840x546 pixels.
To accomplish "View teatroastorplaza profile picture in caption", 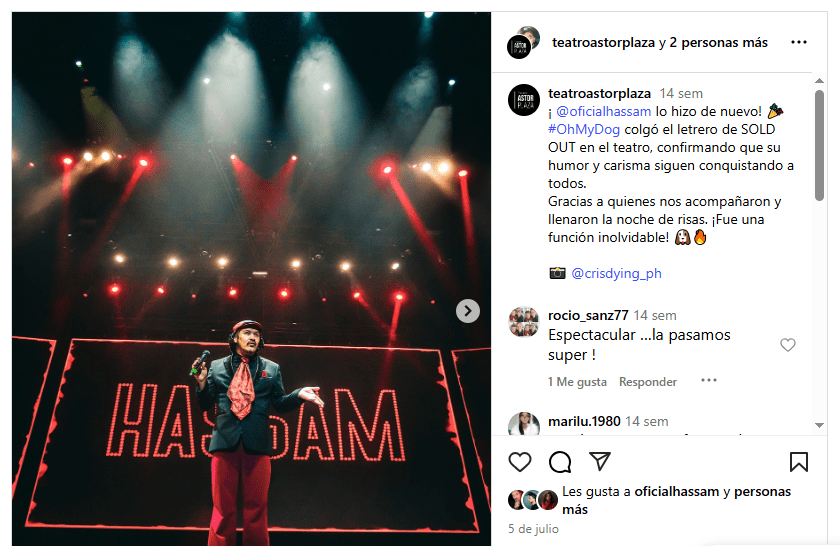I will pos(524,100).
